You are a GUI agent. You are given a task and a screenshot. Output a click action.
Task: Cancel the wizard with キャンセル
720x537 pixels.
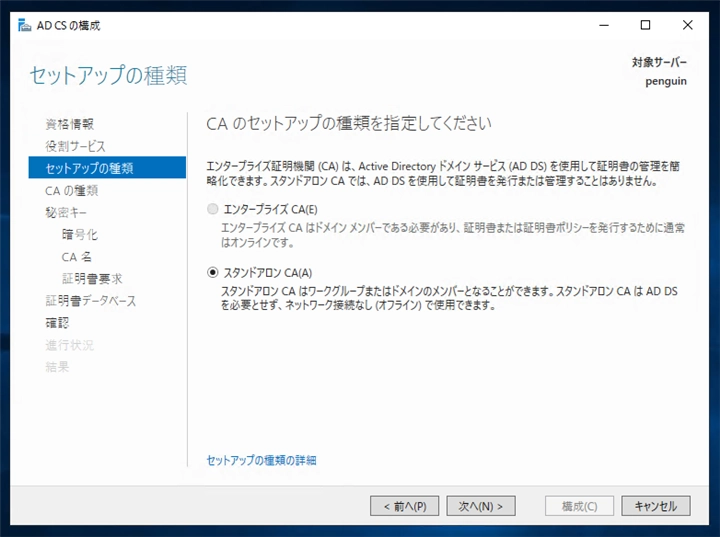coord(656,506)
